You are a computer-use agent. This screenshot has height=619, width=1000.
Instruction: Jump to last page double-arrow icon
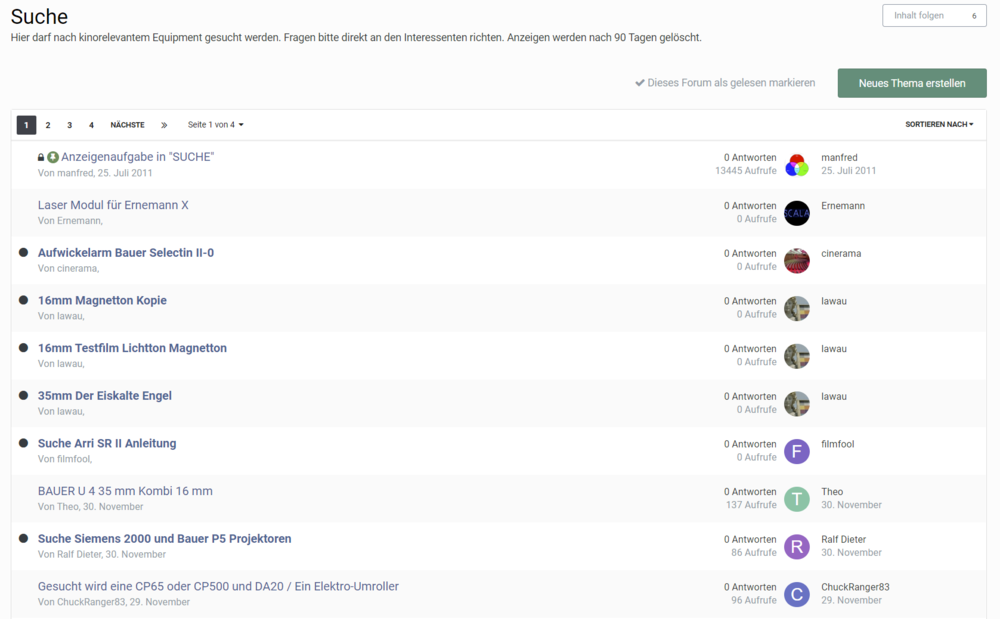(x=164, y=125)
